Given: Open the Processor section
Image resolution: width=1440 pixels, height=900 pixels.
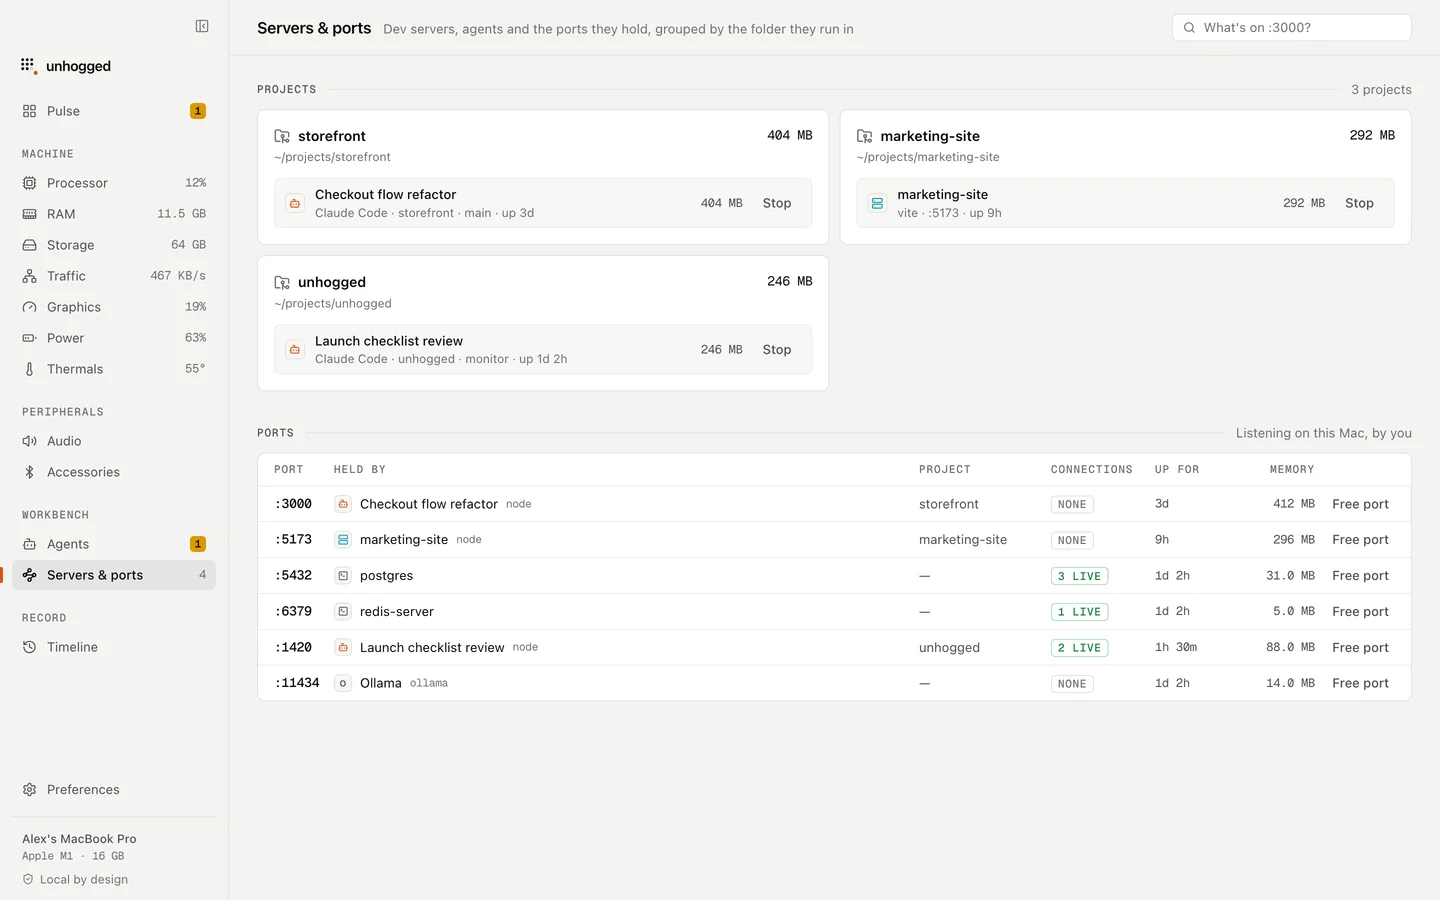Looking at the screenshot, I should tap(114, 183).
